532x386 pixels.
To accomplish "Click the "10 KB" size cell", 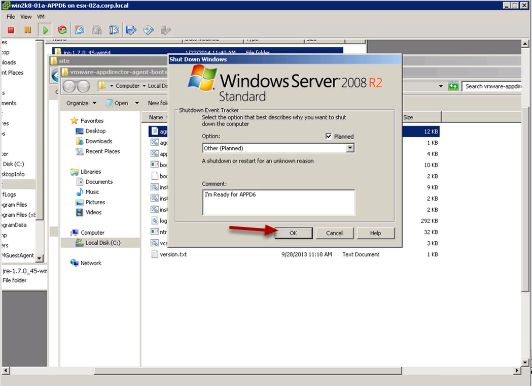I will click(x=431, y=165).
